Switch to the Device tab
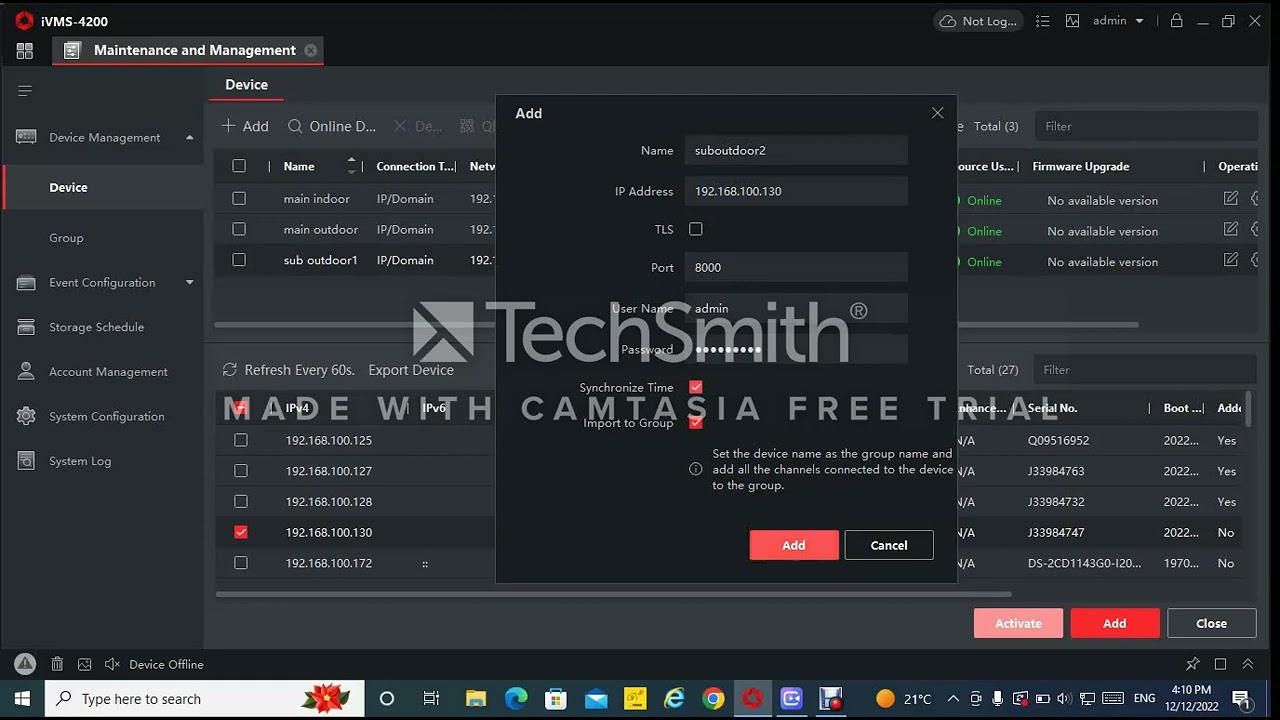This screenshot has height=720, width=1280. point(246,85)
